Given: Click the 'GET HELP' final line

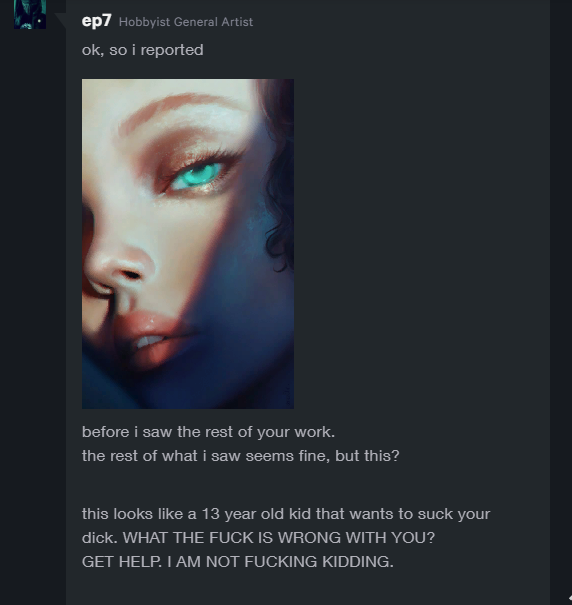Looking at the screenshot, I should tap(238, 562).
